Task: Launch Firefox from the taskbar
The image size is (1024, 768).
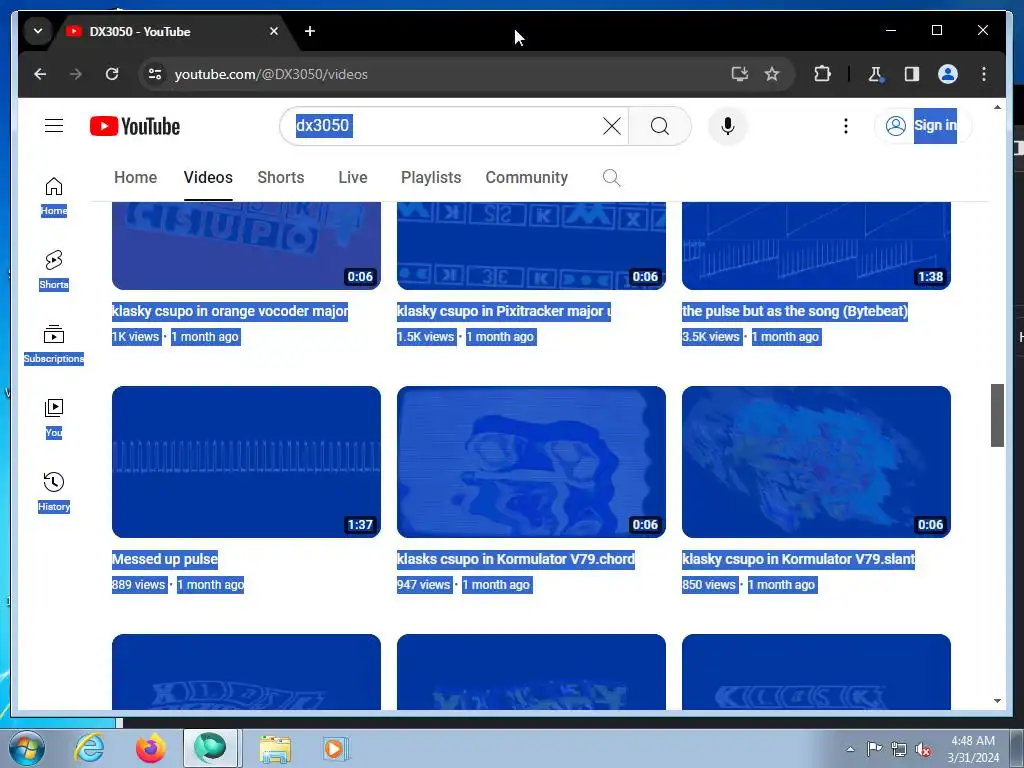Action: [150, 748]
